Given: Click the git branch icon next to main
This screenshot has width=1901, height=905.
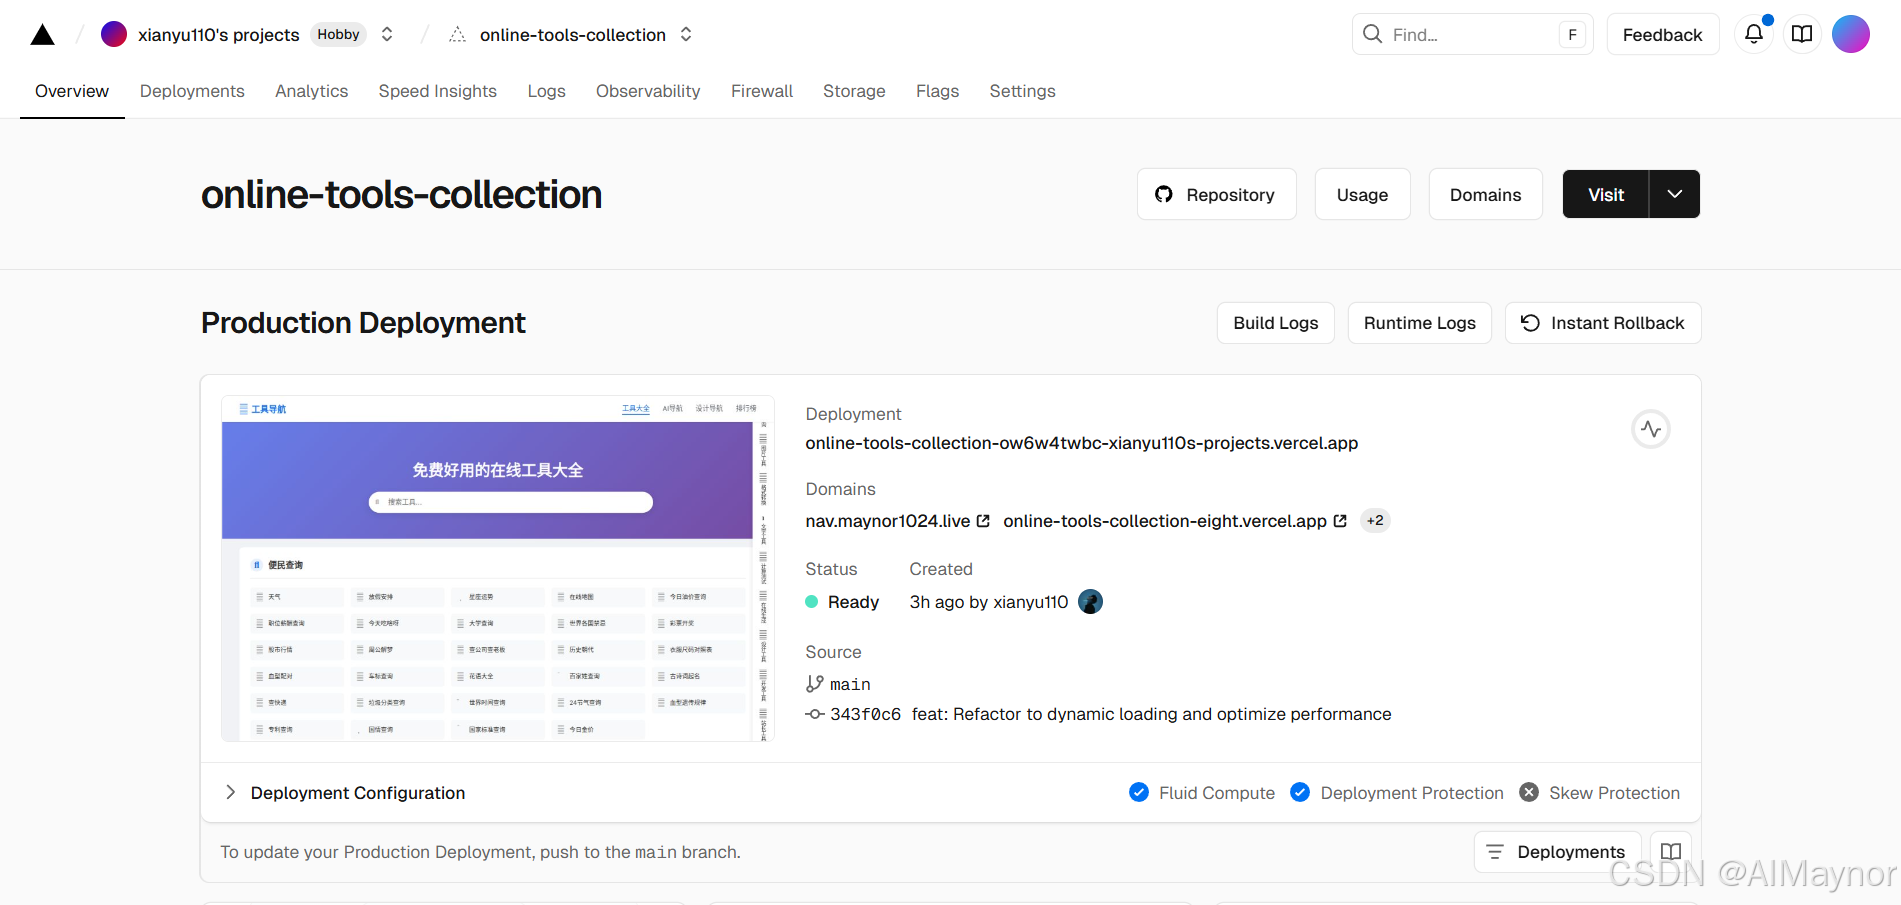Looking at the screenshot, I should click(x=815, y=684).
